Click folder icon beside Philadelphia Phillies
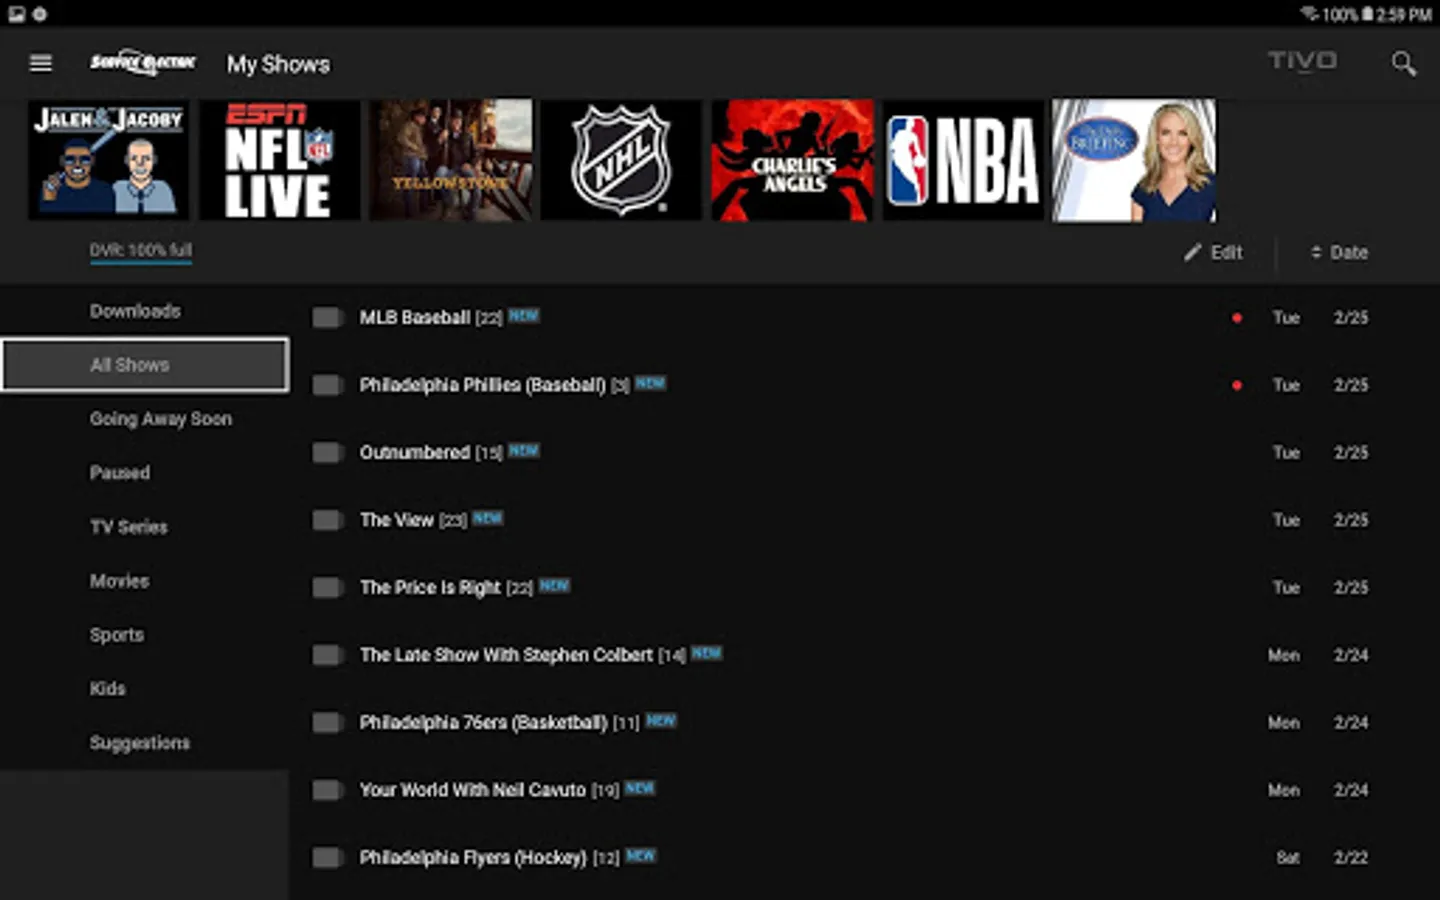The height and width of the screenshot is (900, 1440). click(327, 385)
